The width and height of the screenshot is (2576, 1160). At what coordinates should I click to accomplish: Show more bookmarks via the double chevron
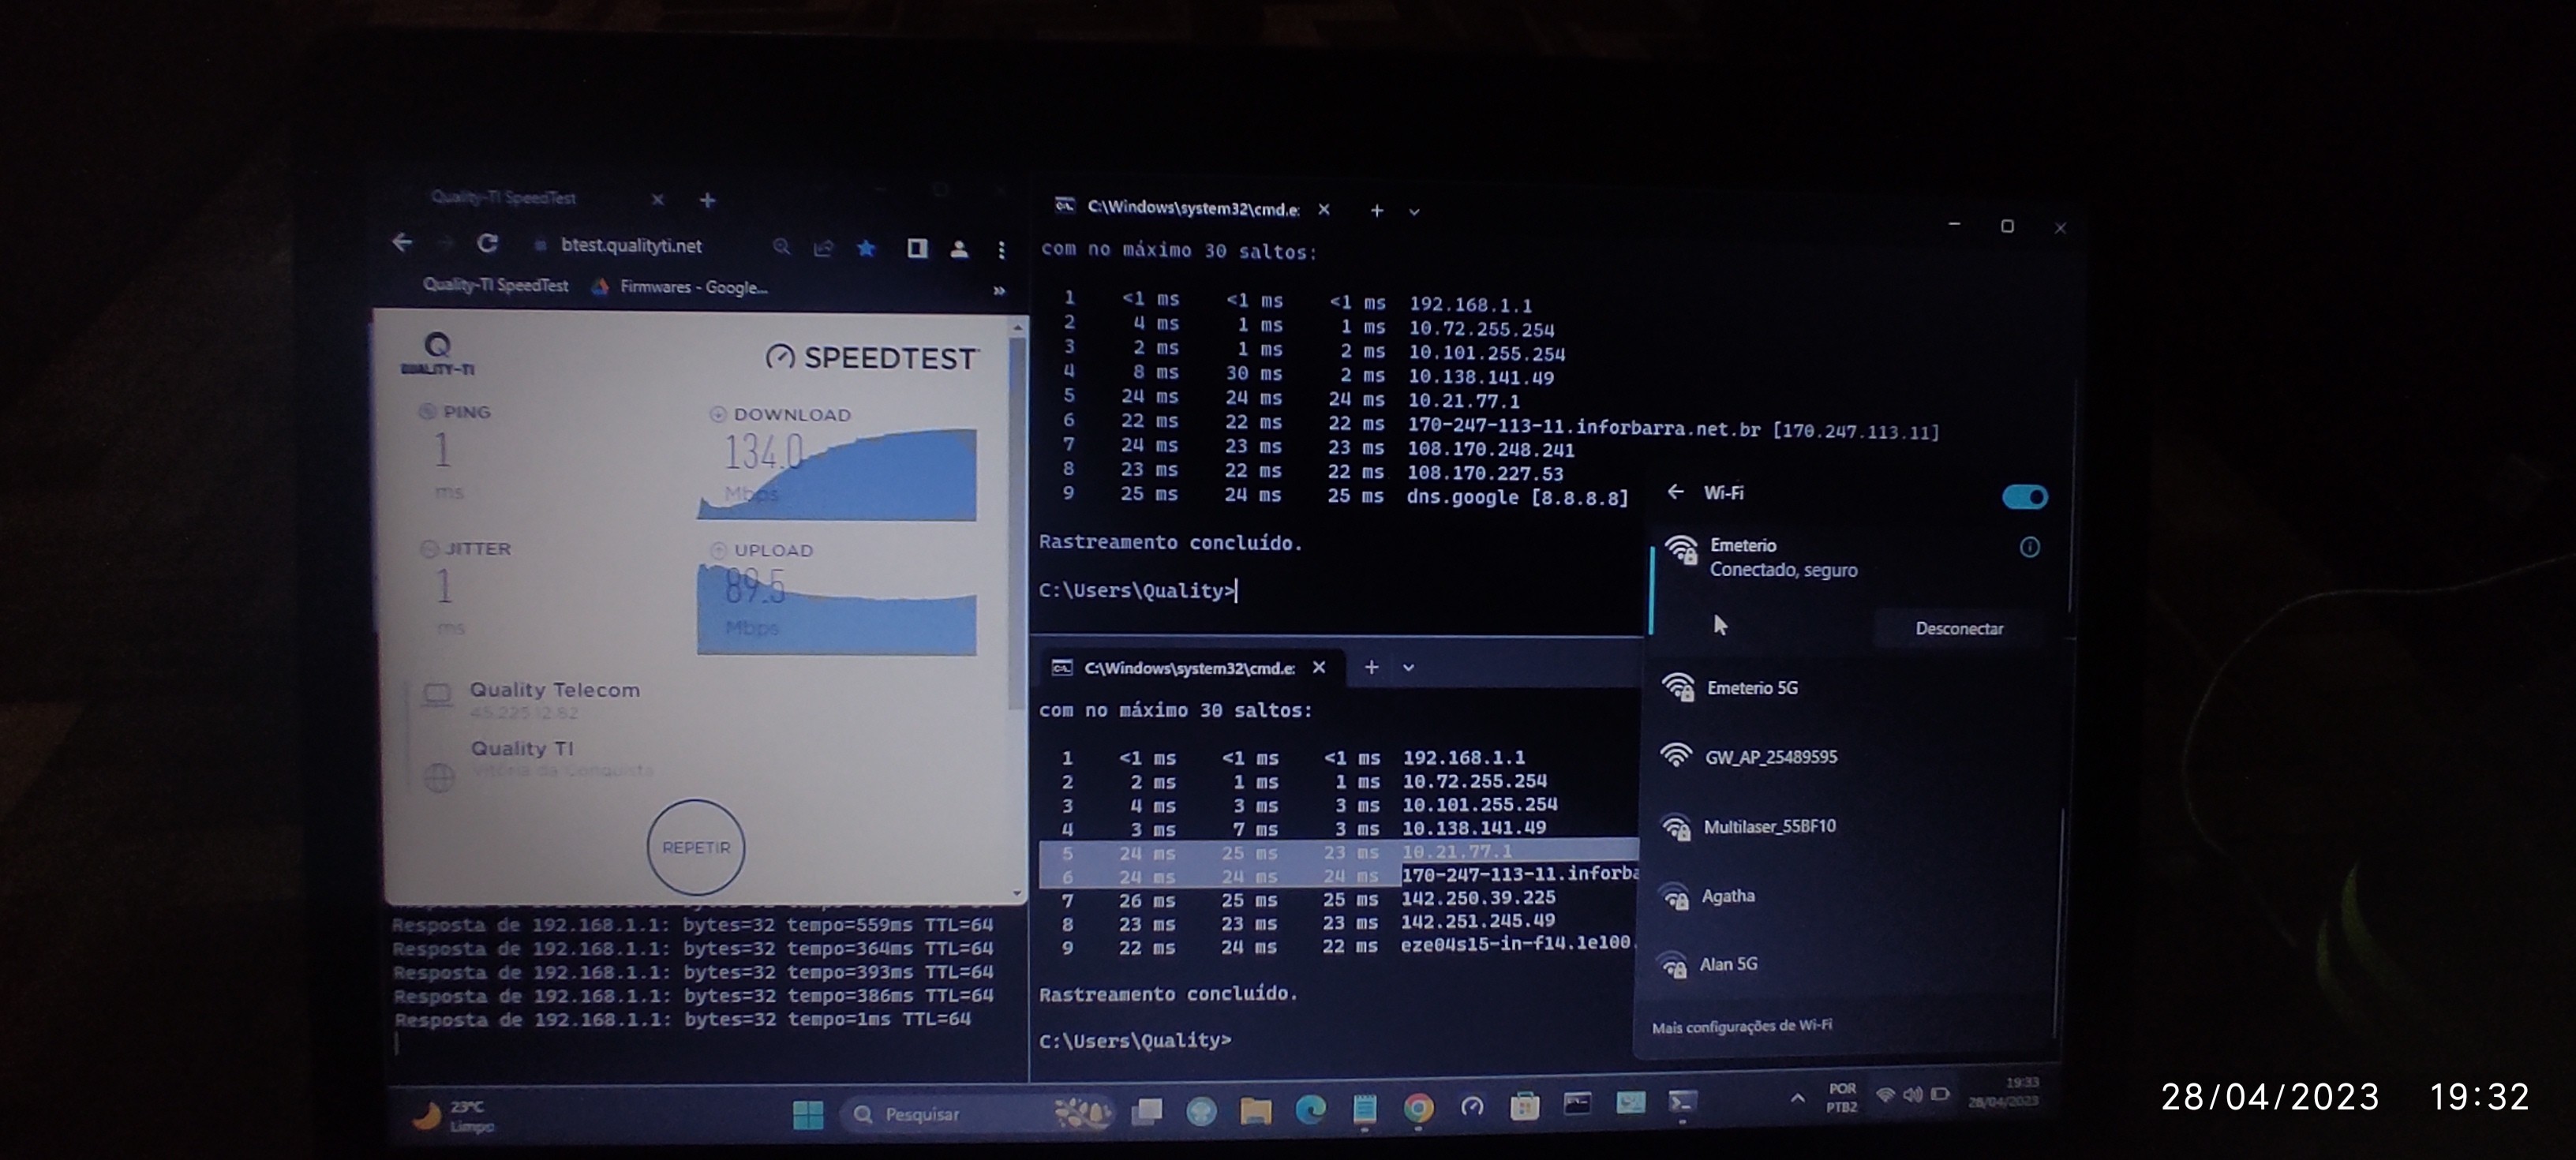point(998,291)
